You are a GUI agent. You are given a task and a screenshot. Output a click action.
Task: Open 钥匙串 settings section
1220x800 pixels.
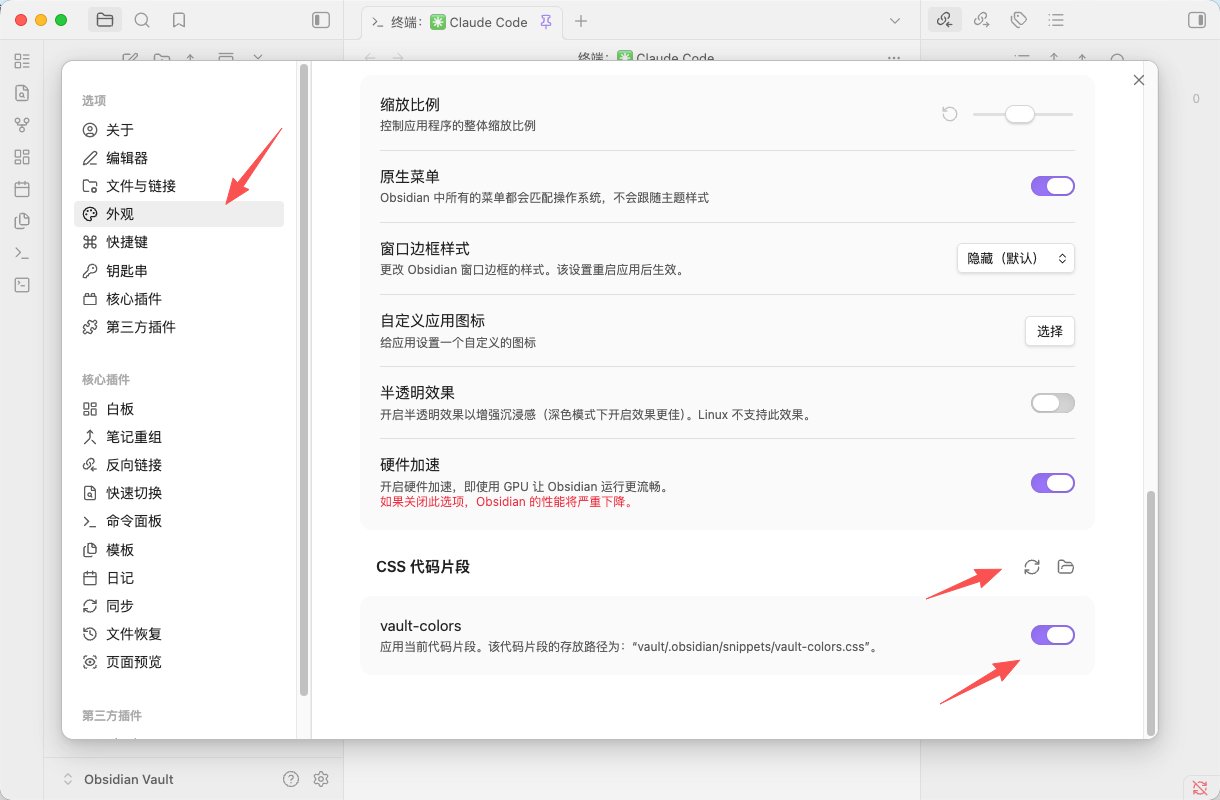point(179,271)
